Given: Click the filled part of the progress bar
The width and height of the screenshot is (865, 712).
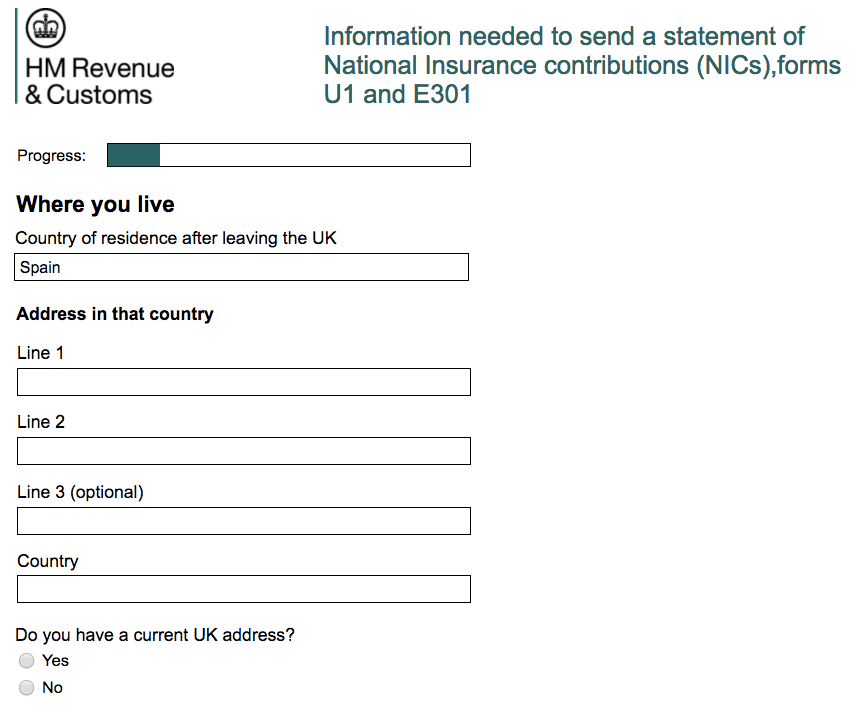Looking at the screenshot, I should [x=133, y=155].
